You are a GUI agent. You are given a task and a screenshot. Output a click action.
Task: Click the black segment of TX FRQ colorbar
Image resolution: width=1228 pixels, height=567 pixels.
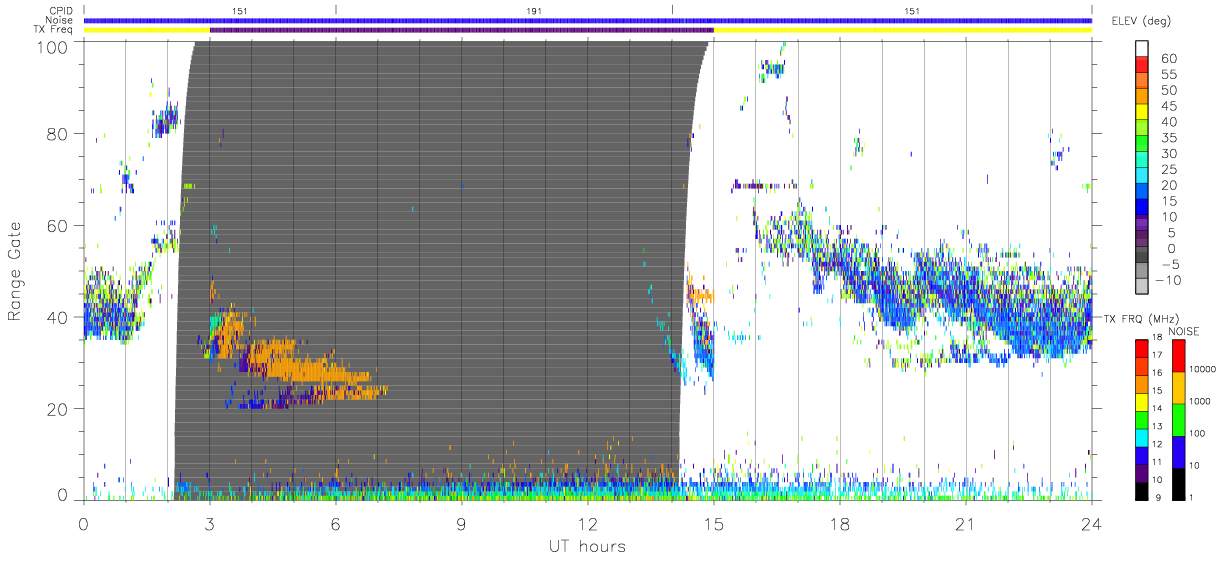tap(1142, 489)
